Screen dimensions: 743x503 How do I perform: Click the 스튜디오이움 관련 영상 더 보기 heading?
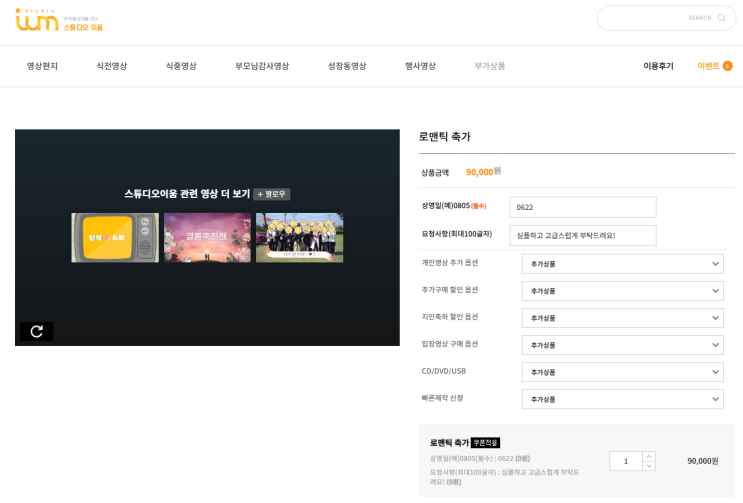click(187, 194)
